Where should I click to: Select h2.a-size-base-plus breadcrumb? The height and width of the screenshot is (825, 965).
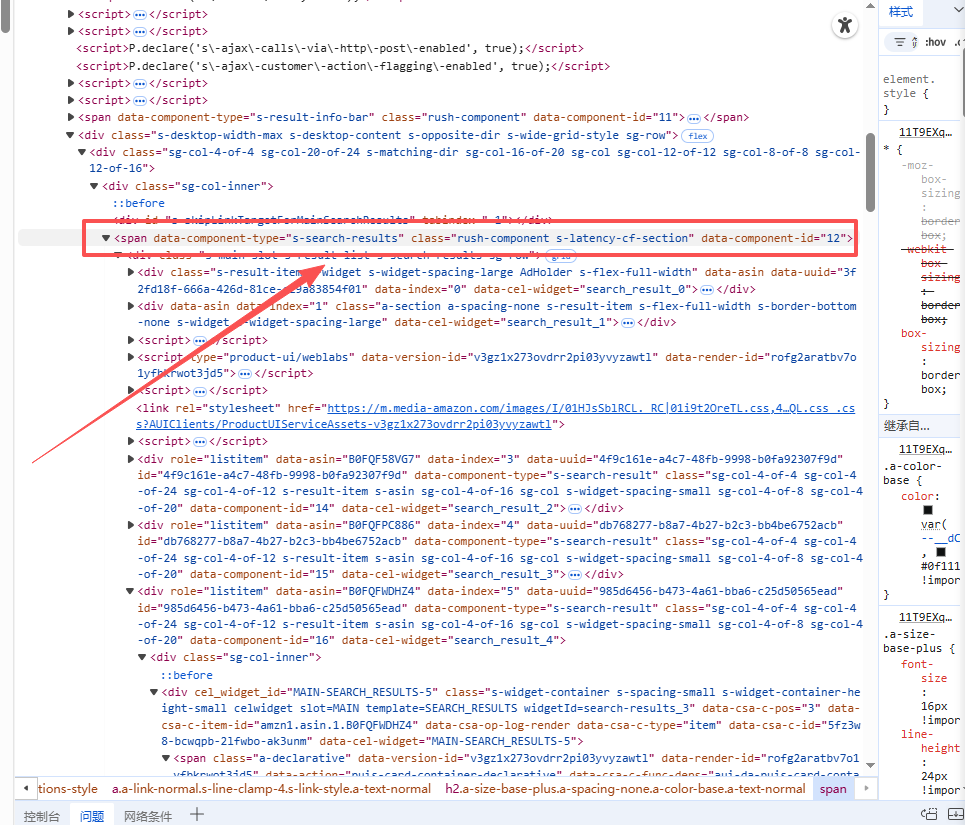click(x=625, y=789)
